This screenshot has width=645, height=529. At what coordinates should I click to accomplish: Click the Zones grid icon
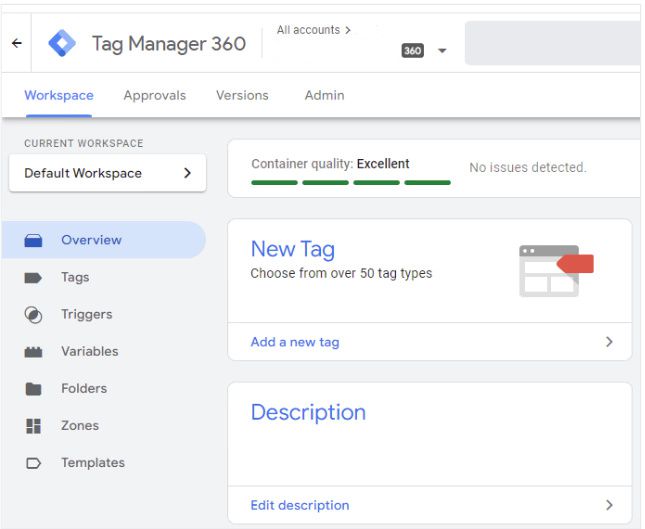point(33,426)
